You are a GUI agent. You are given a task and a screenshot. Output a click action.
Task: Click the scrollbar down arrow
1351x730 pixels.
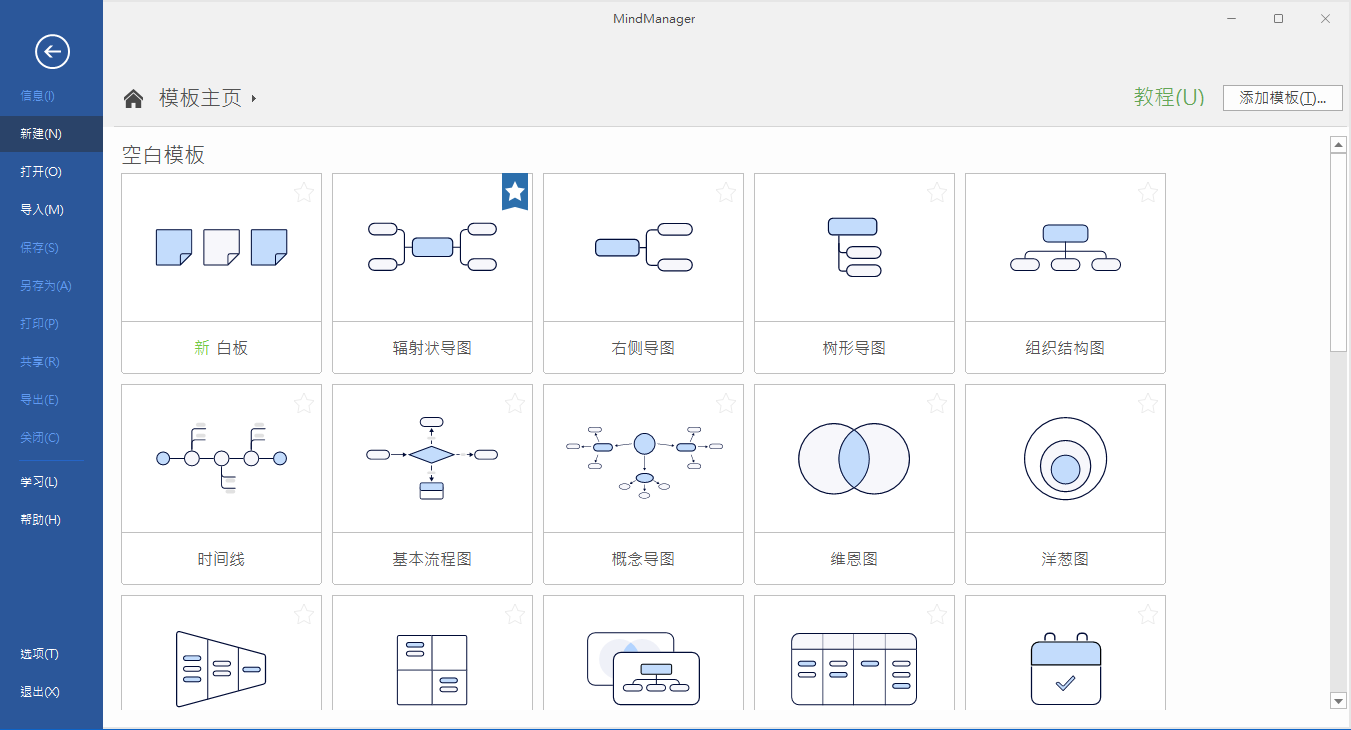[x=1339, y=700]
